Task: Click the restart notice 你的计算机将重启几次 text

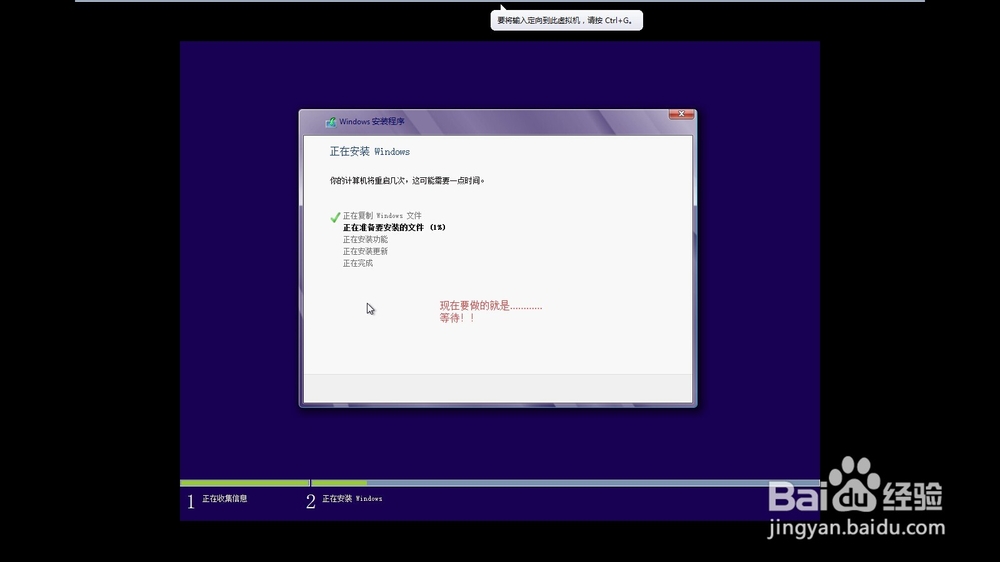Action: (407, 181)
